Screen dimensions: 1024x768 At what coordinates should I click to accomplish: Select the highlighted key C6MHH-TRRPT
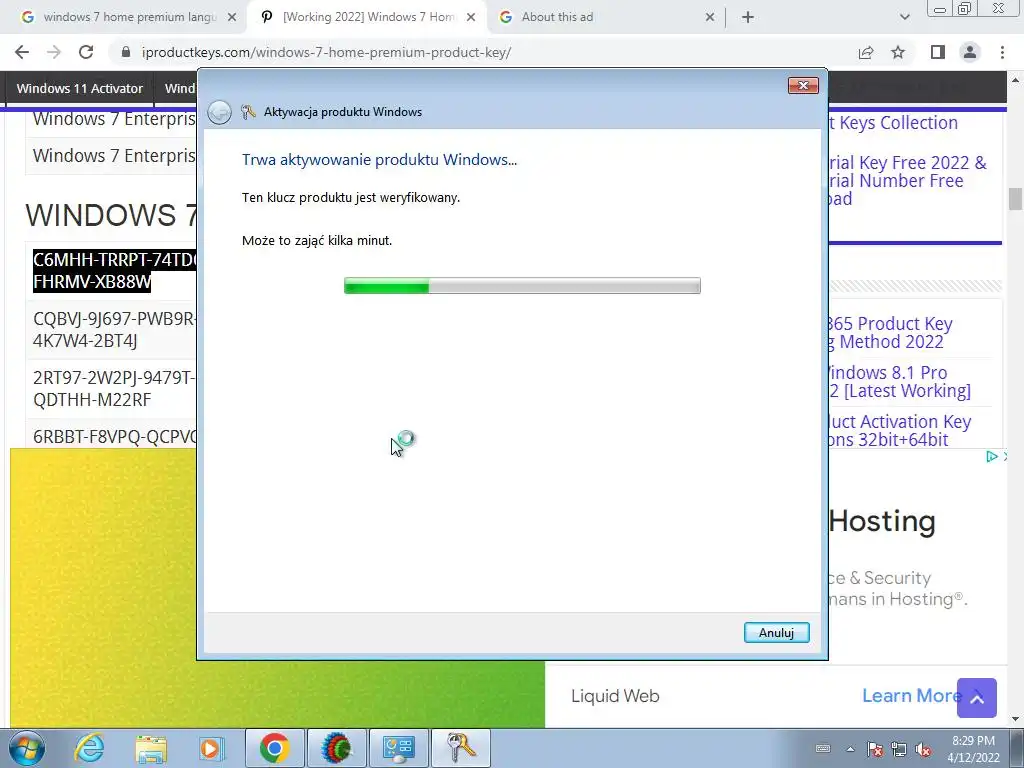[x=114, y=271]
